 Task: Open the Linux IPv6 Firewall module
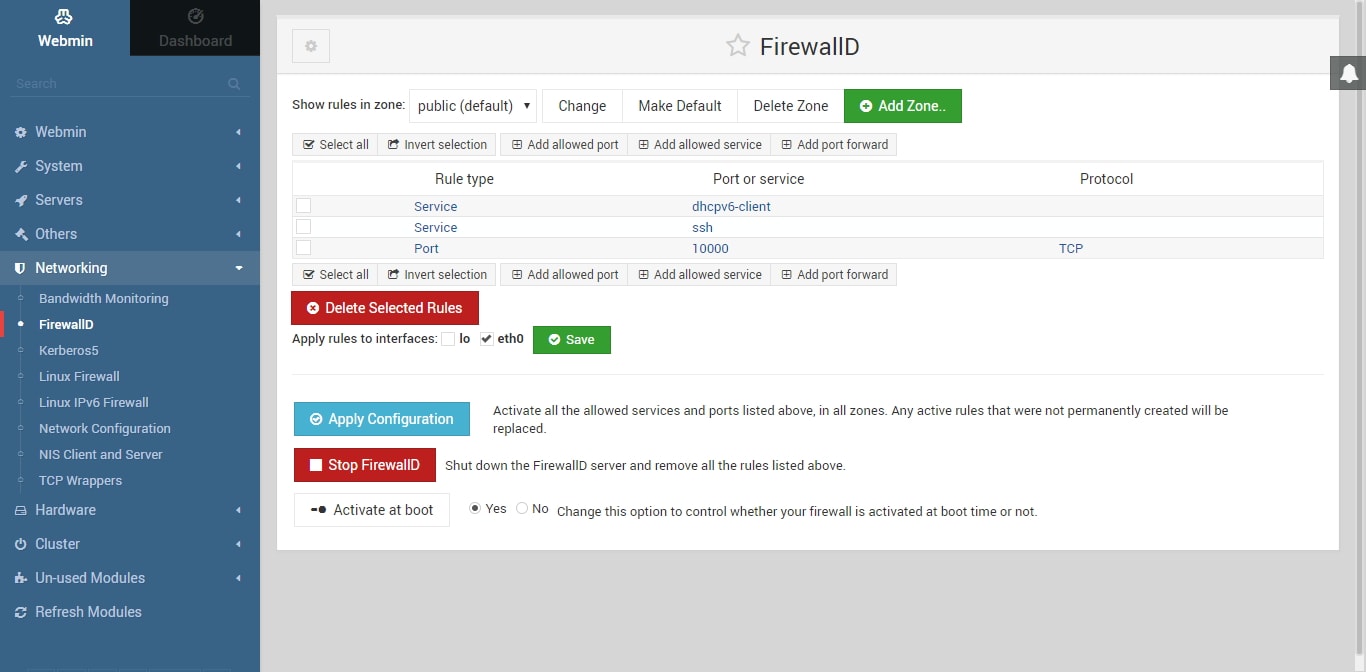click(x=94, y=403)
